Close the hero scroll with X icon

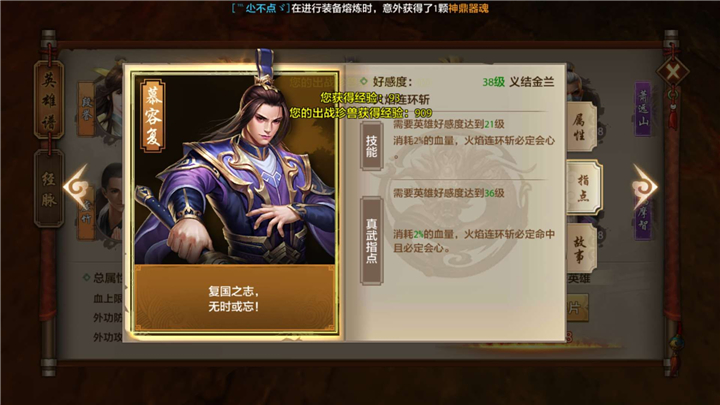point(672,72)
